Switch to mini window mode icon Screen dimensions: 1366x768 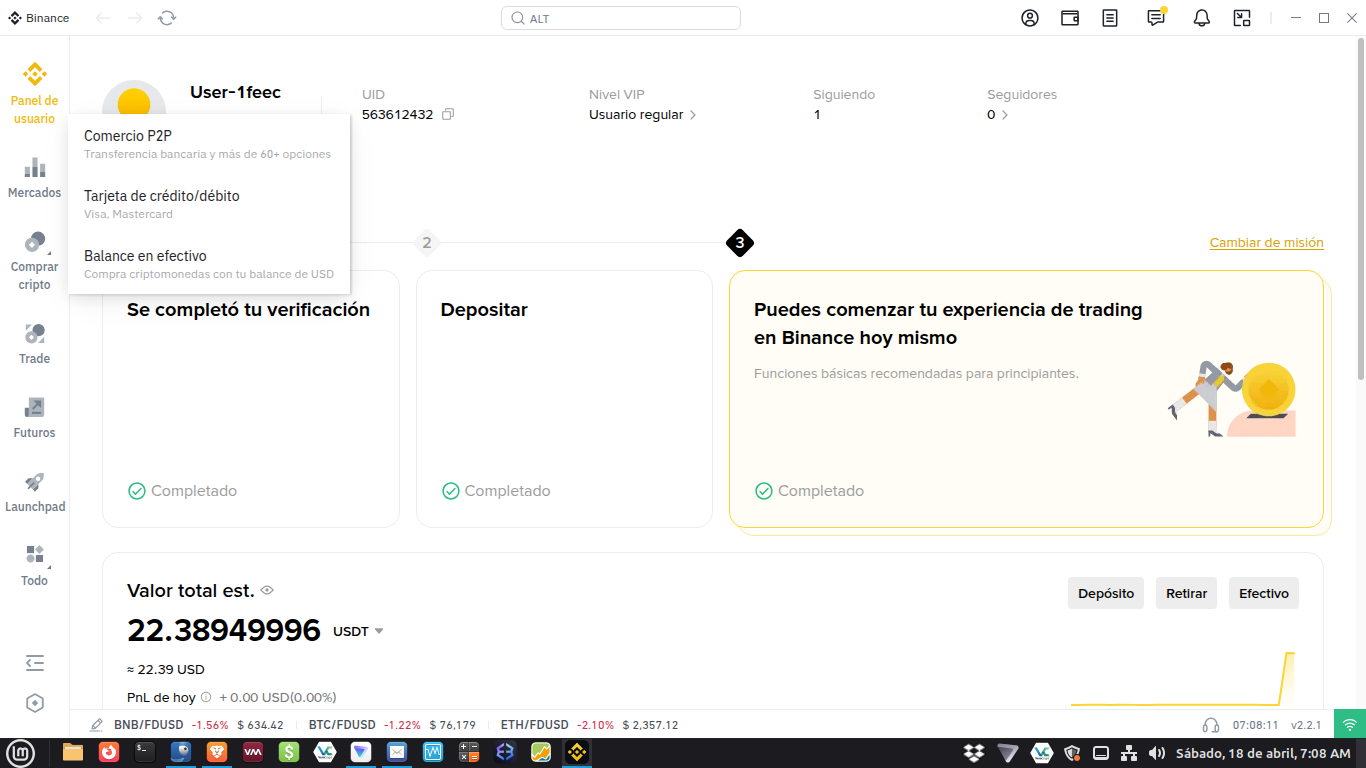click(1242, 18)
